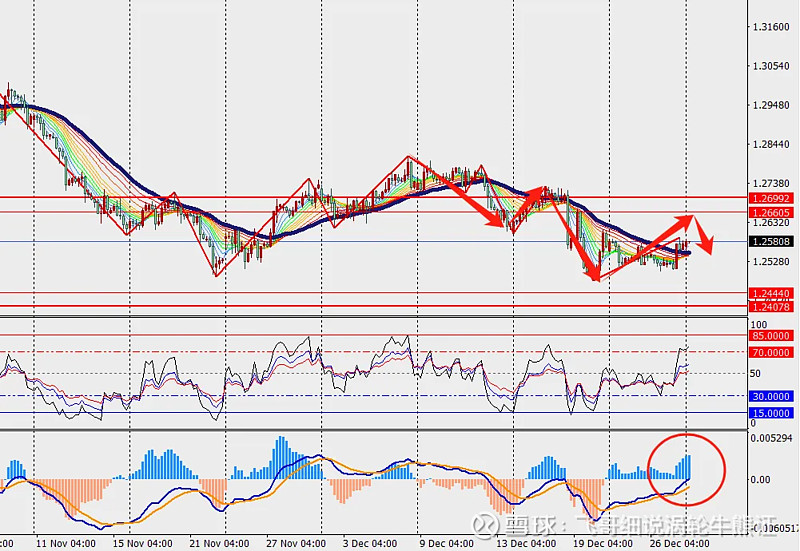
Task: Select the 27 Nov 04:00 time label
Action: (296, 543)
